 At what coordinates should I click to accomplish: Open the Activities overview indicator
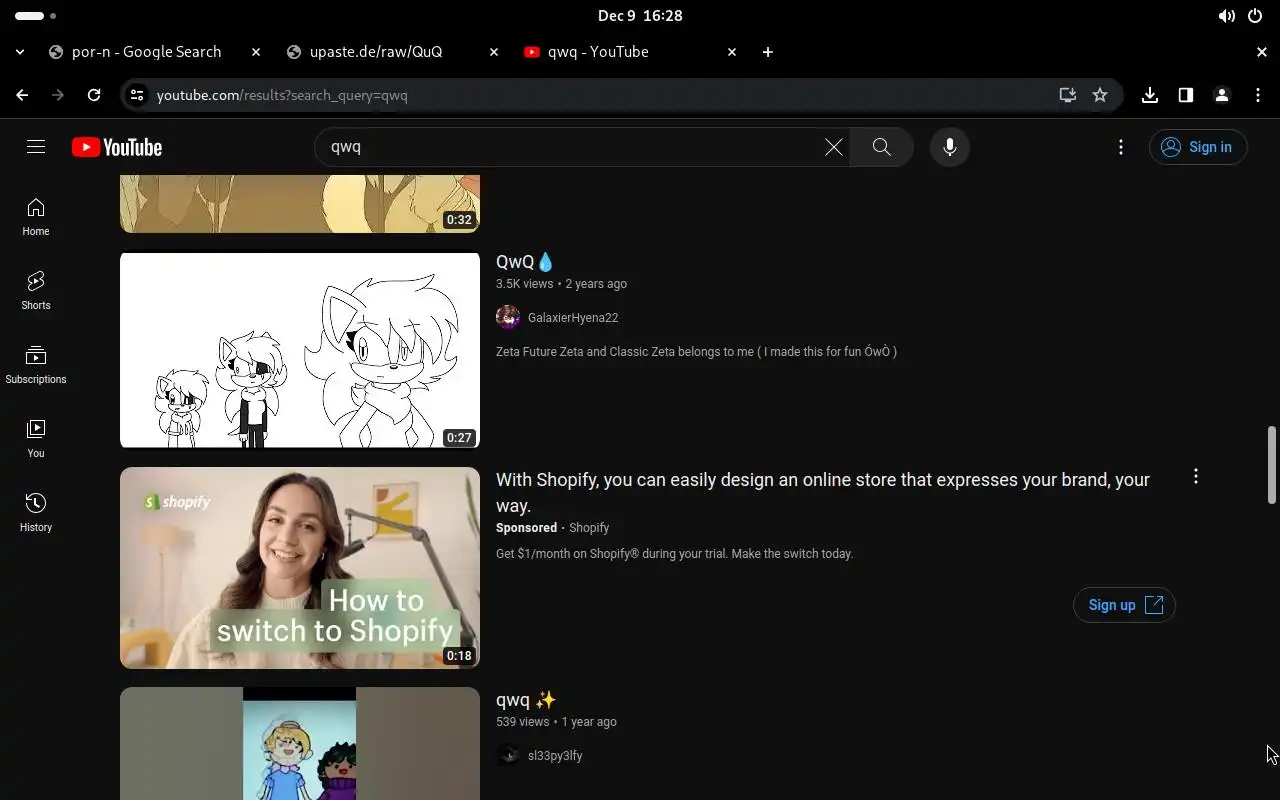click(x=35, y=16)
